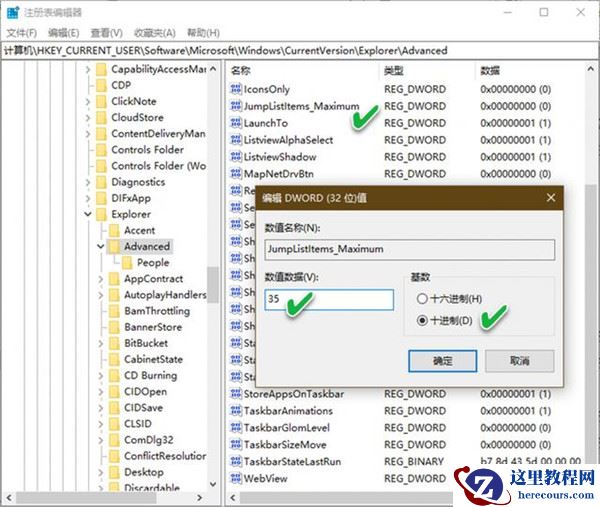Select the BannerStore tree item

(153, 327)
